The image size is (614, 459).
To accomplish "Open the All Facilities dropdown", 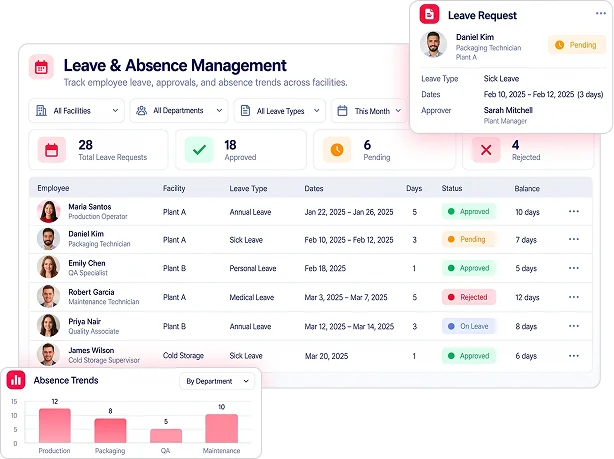I will click(x=76, y=111).
